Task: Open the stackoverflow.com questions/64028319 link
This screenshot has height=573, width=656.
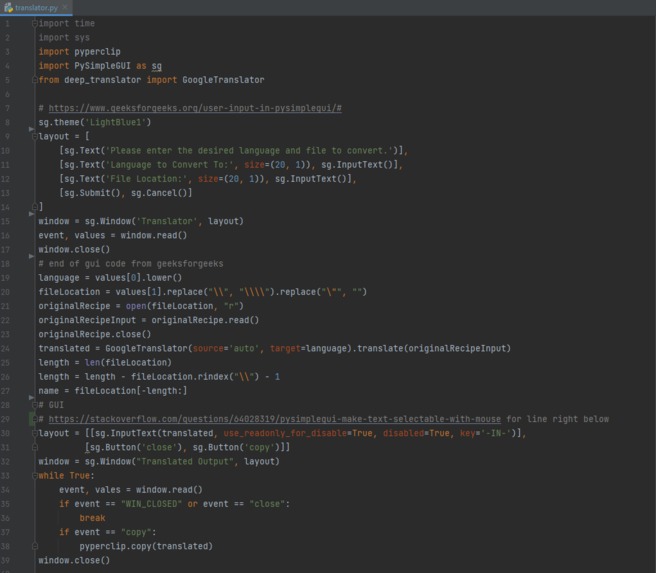Action: click(274, 419)
